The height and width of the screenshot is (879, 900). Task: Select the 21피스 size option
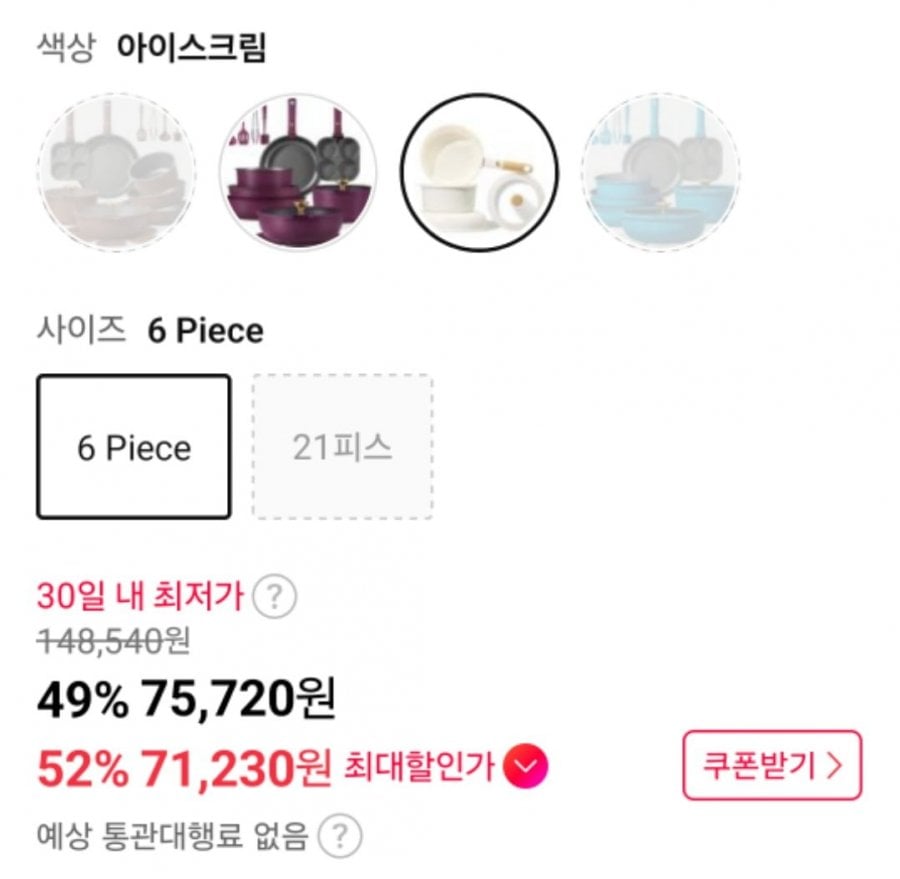(342, 447)
